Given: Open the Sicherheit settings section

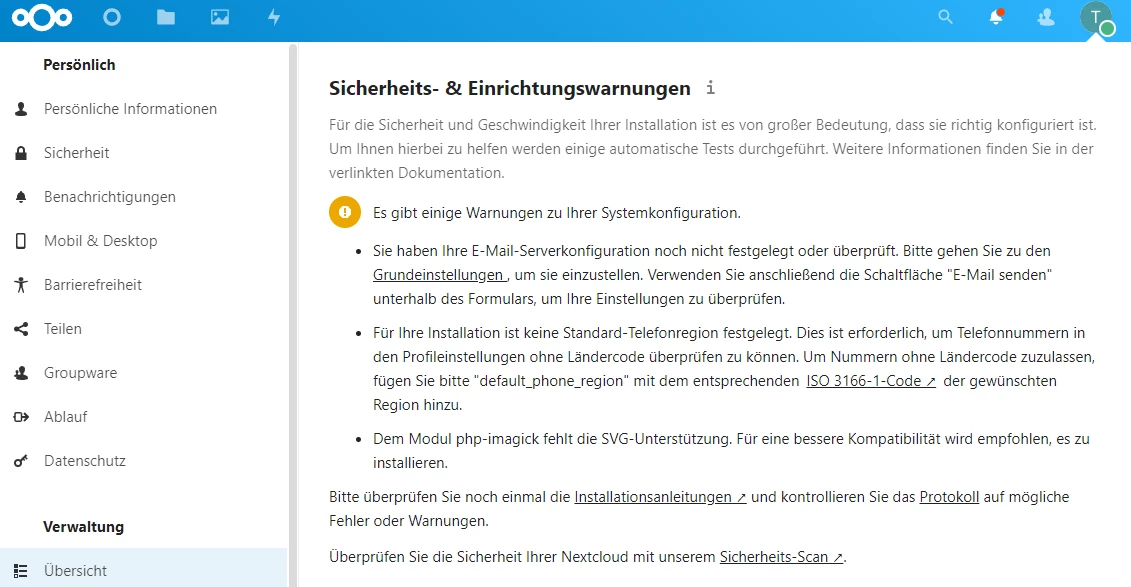Looking at the screenshot, I should coord(76,153).
